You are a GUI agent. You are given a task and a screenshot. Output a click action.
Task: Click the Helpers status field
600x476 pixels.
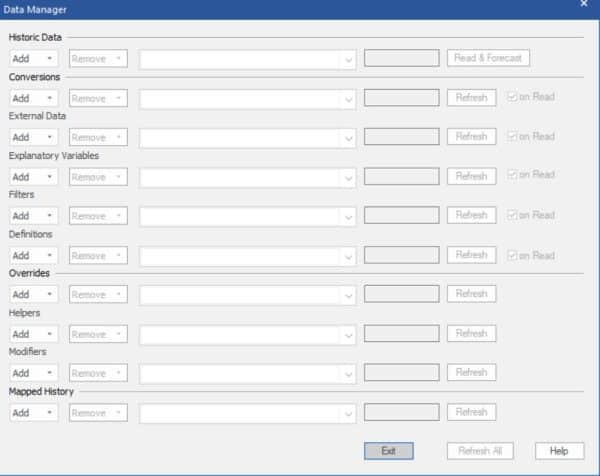402,333
